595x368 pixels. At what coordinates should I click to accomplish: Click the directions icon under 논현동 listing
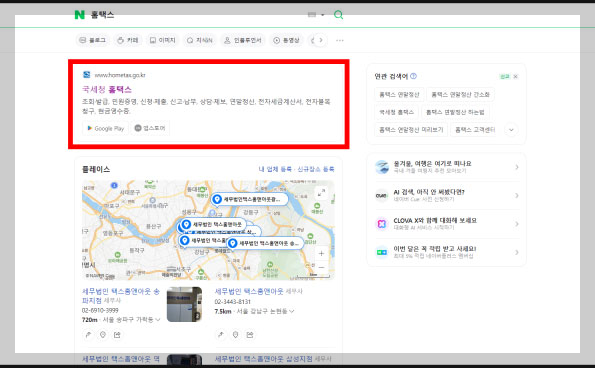[x=221, y=335]
